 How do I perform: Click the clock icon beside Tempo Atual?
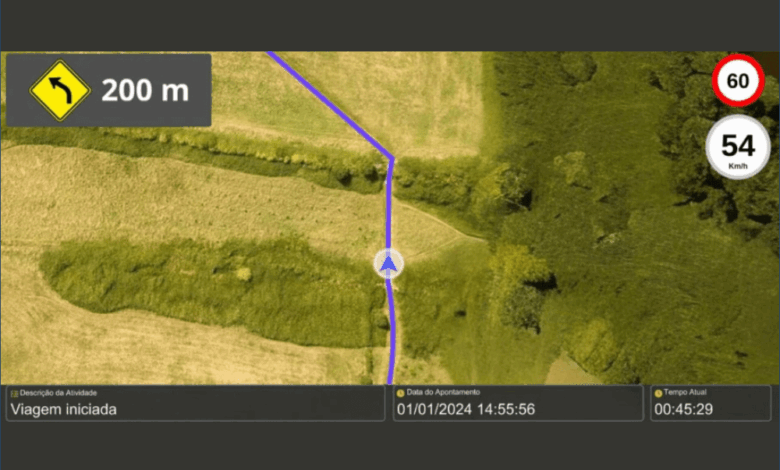[x=658, y=393]
